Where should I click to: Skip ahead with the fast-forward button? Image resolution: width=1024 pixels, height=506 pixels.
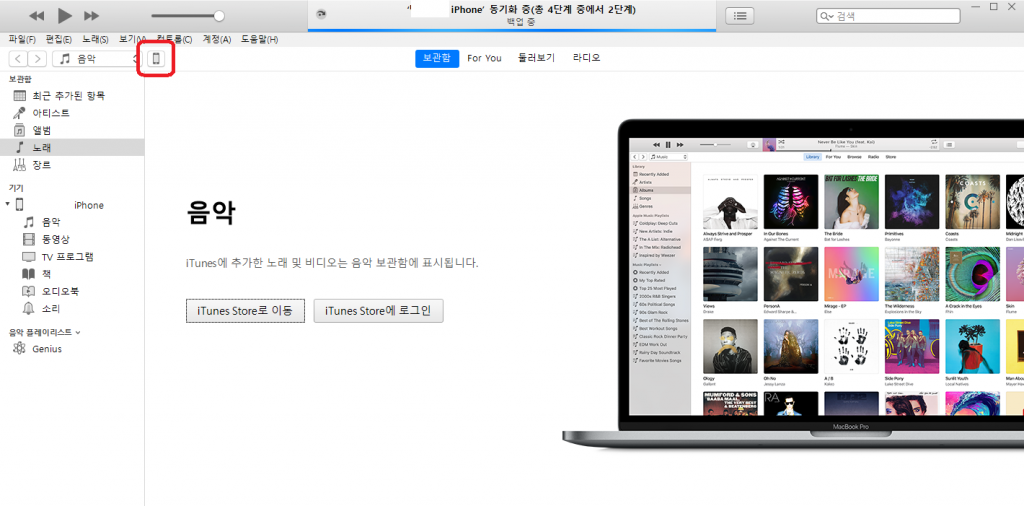92,16
